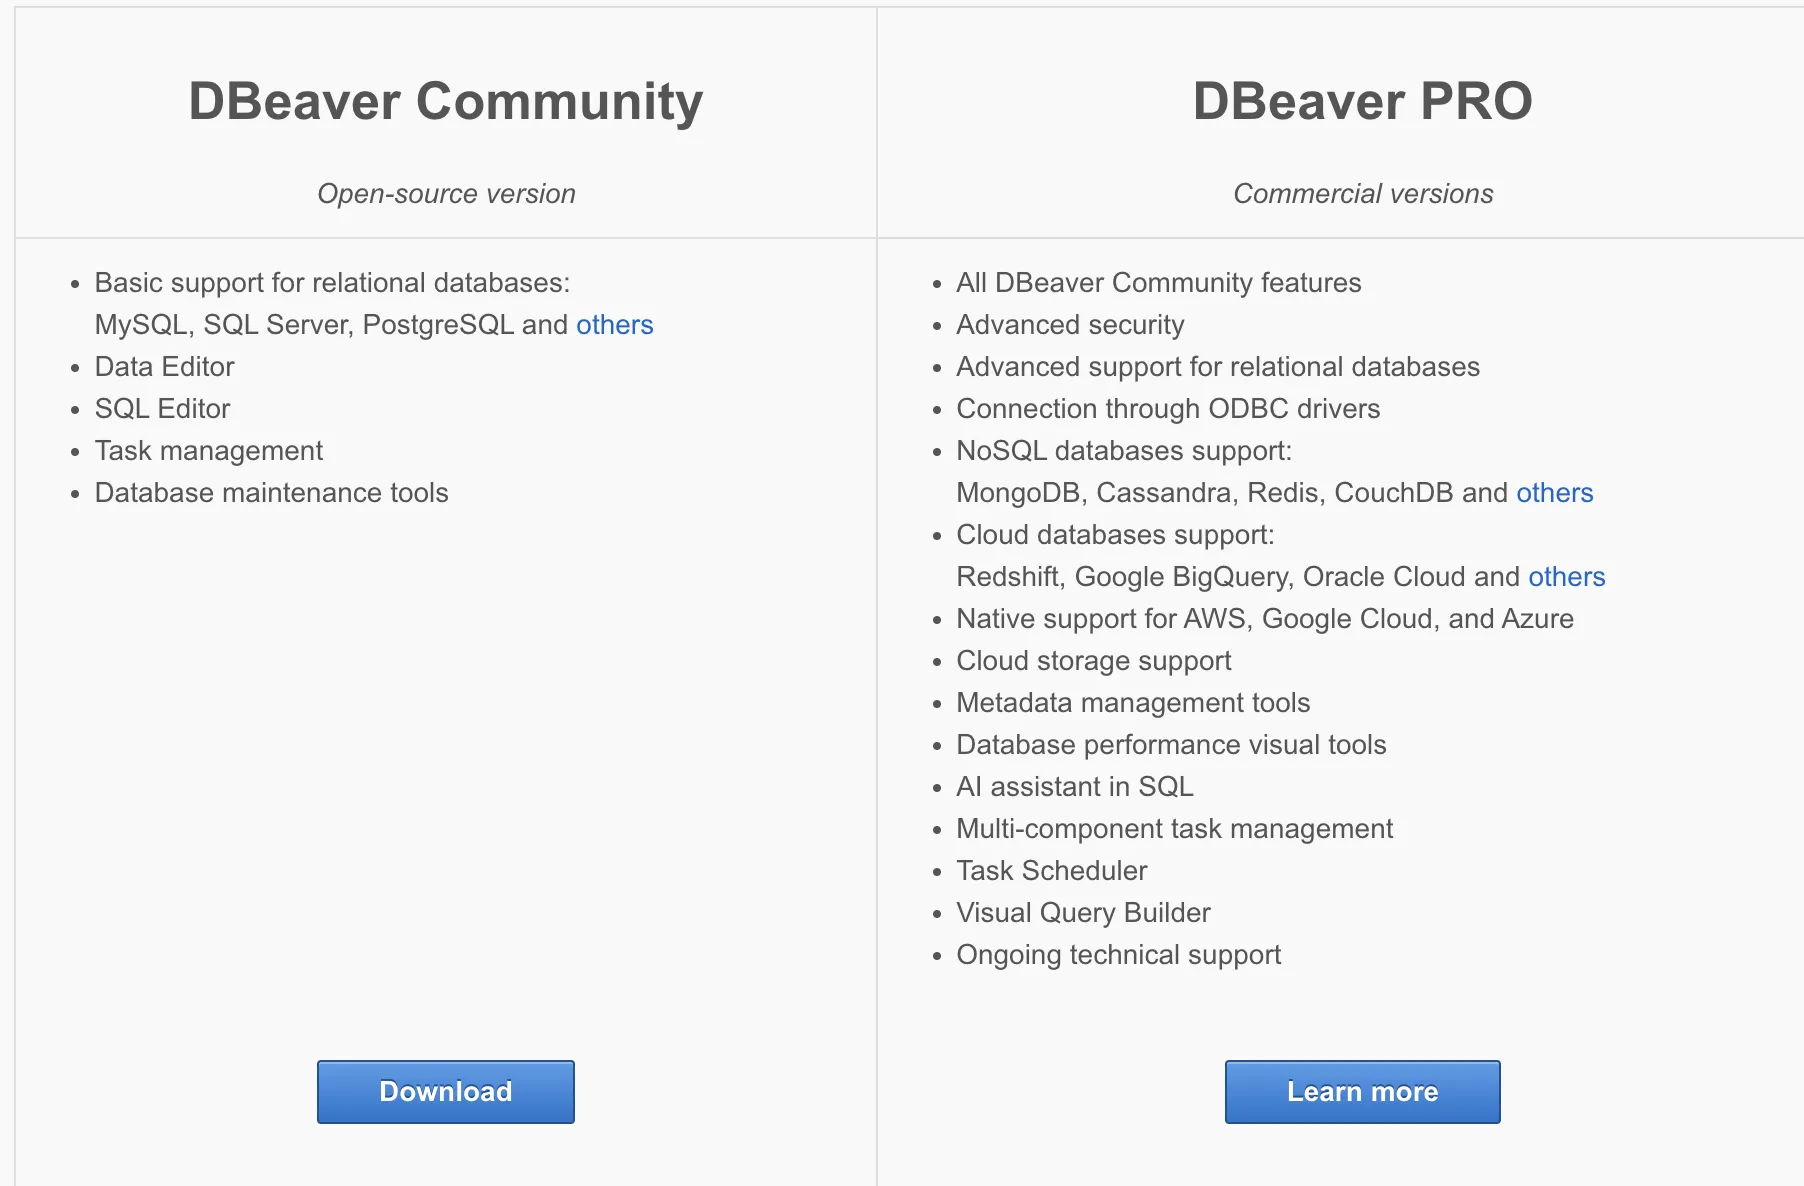Select the DBeaver Community heading
Image resolution: width=1804 pixels, height=1186 pixels.
click(446, 102)
